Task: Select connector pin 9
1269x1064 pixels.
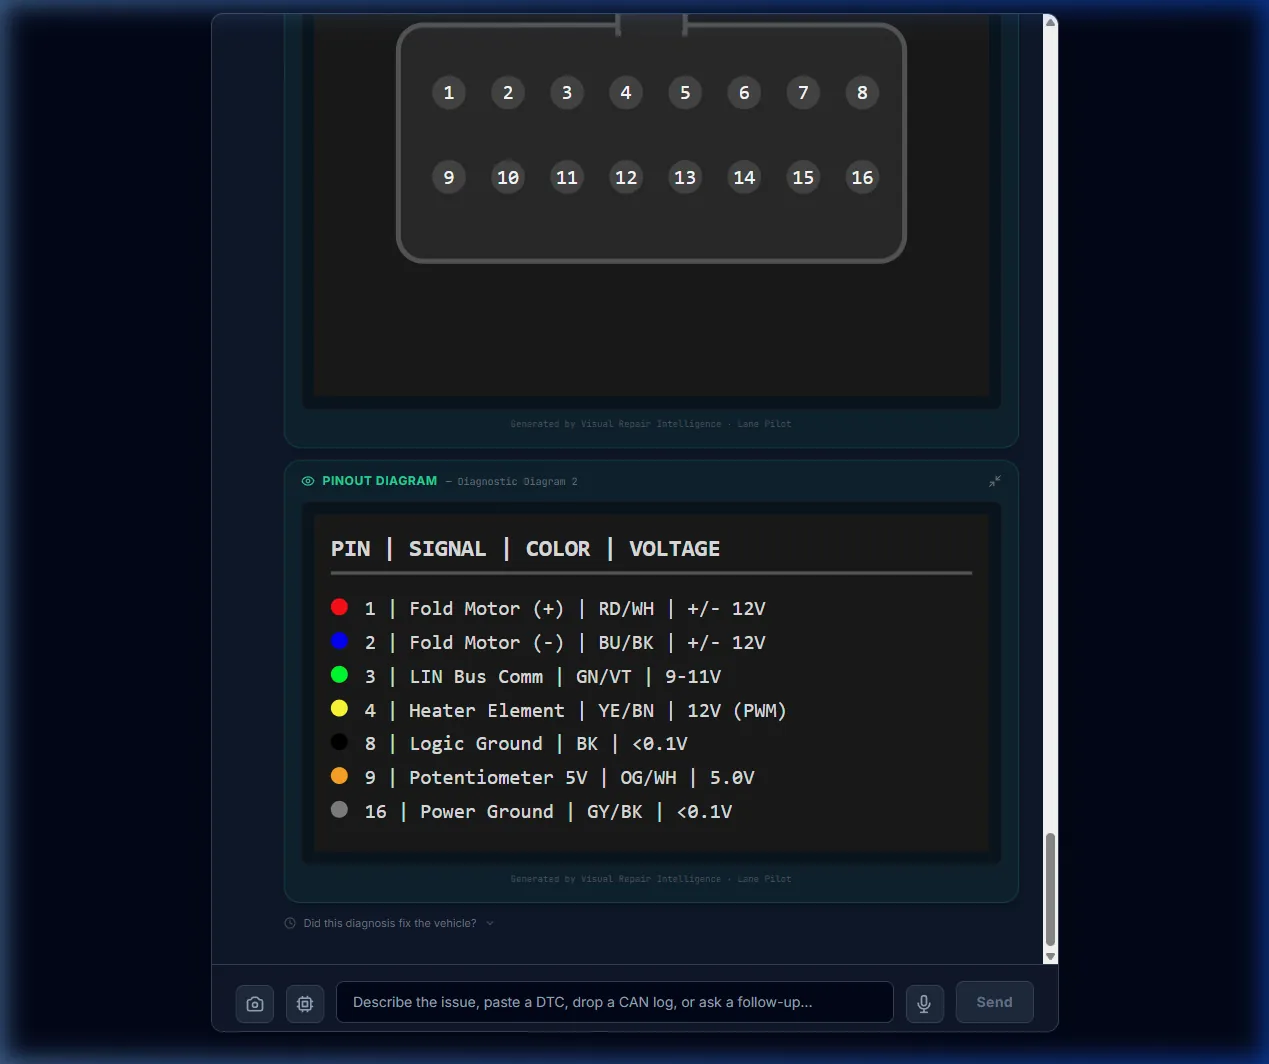Action: (449, 178)
